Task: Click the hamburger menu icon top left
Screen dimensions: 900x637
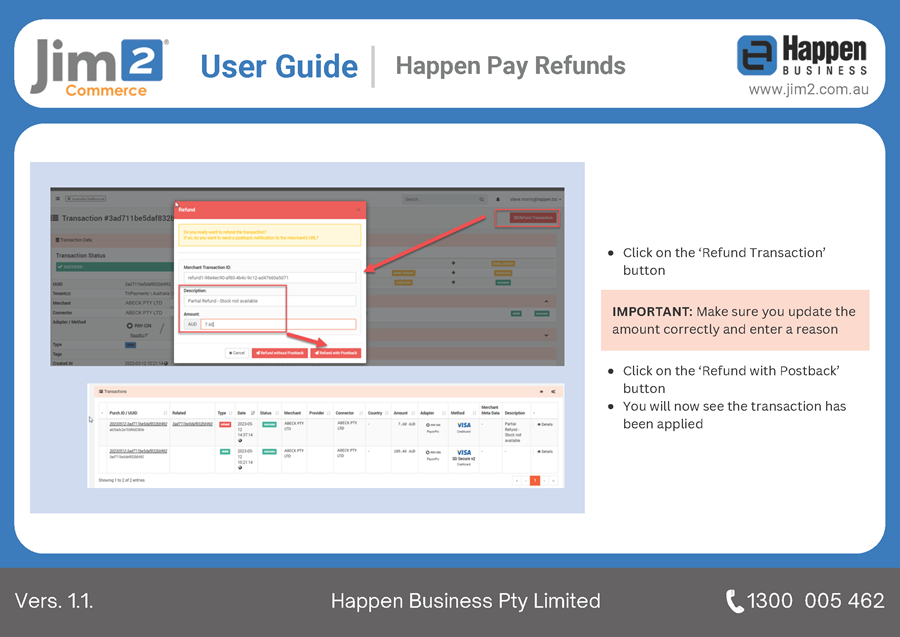Action: 57,199
